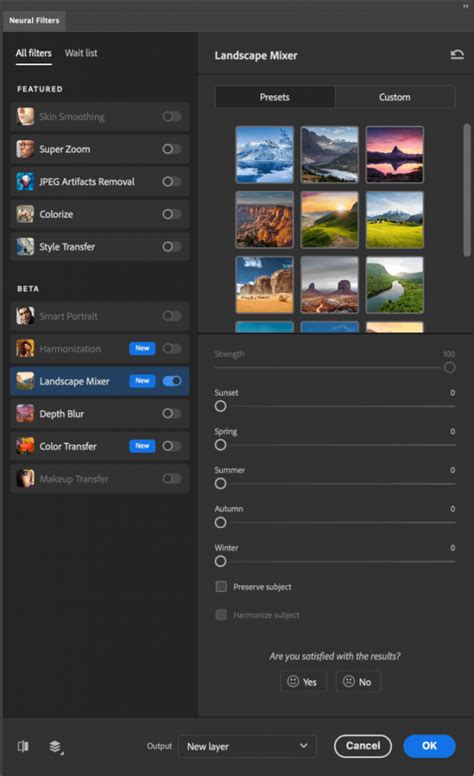Turn on the Style Transfer toggle
Image resolution: width=474 pixels, height=776 pixels.
point(172,246)
